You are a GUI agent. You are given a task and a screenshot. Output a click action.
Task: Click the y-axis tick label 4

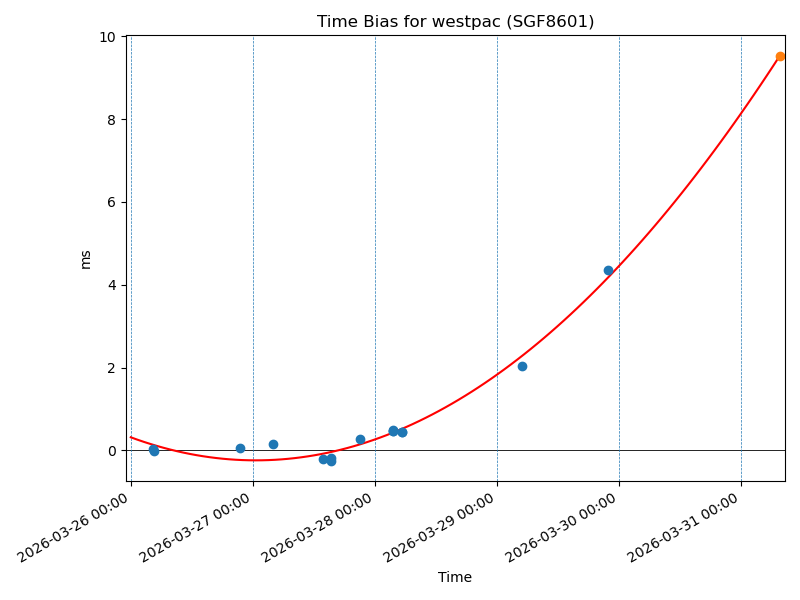112,286
